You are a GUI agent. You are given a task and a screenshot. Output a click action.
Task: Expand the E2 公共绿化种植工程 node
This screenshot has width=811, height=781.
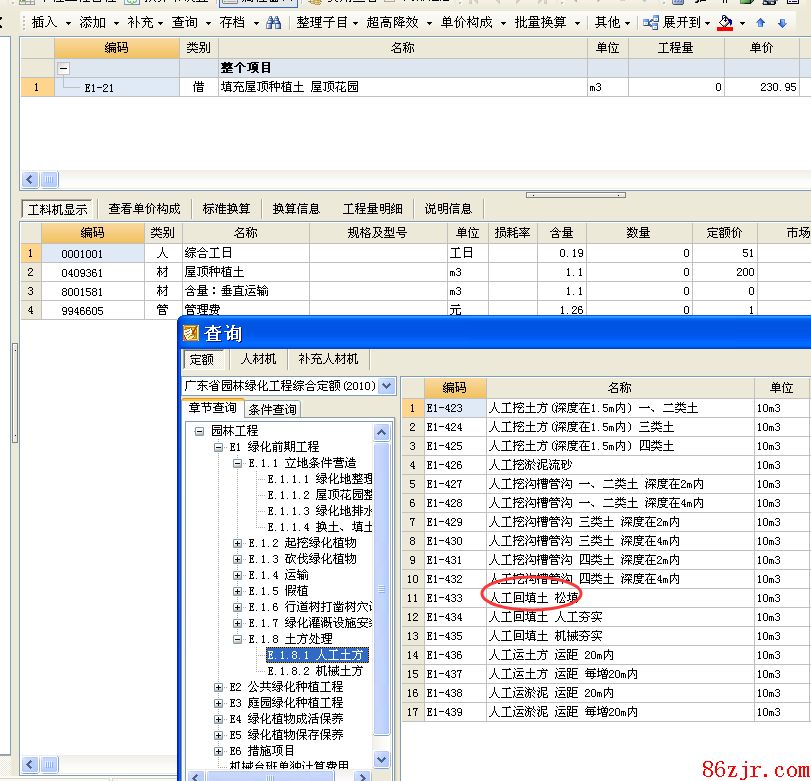[x=219, y=687]
